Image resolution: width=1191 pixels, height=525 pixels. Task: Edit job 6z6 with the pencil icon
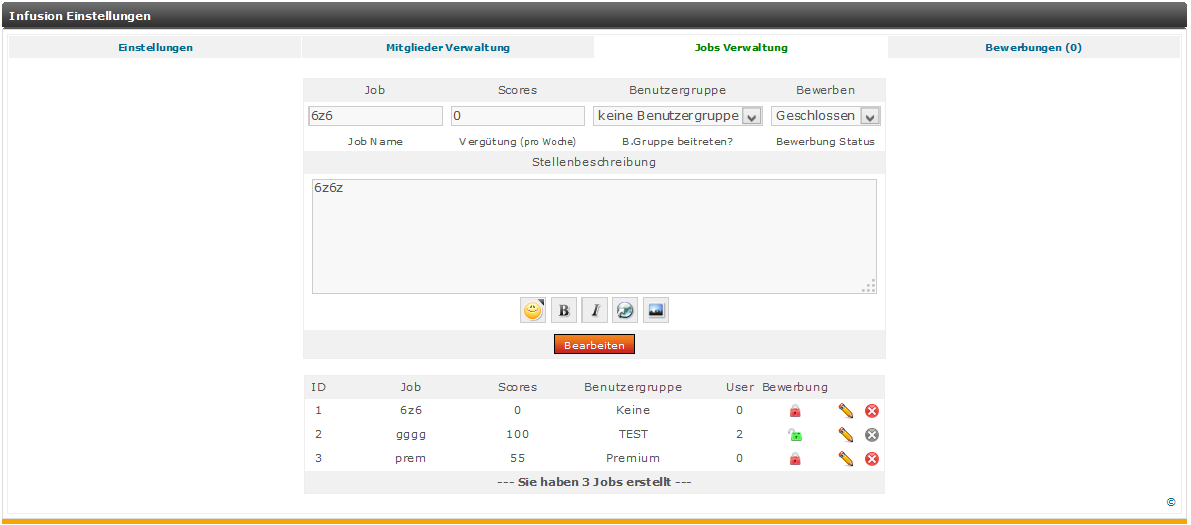tap(845, 411)
